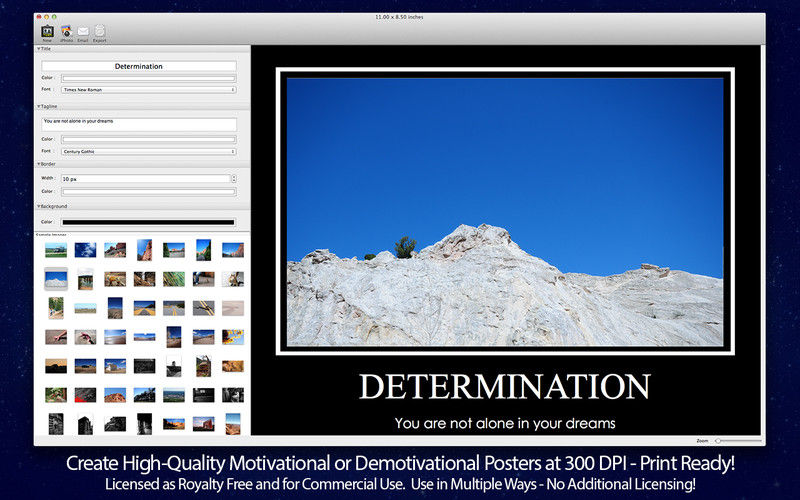Open the iPhoto toolbar icon
The height and width of the screenshot is (500, 800).
point(66,32)
